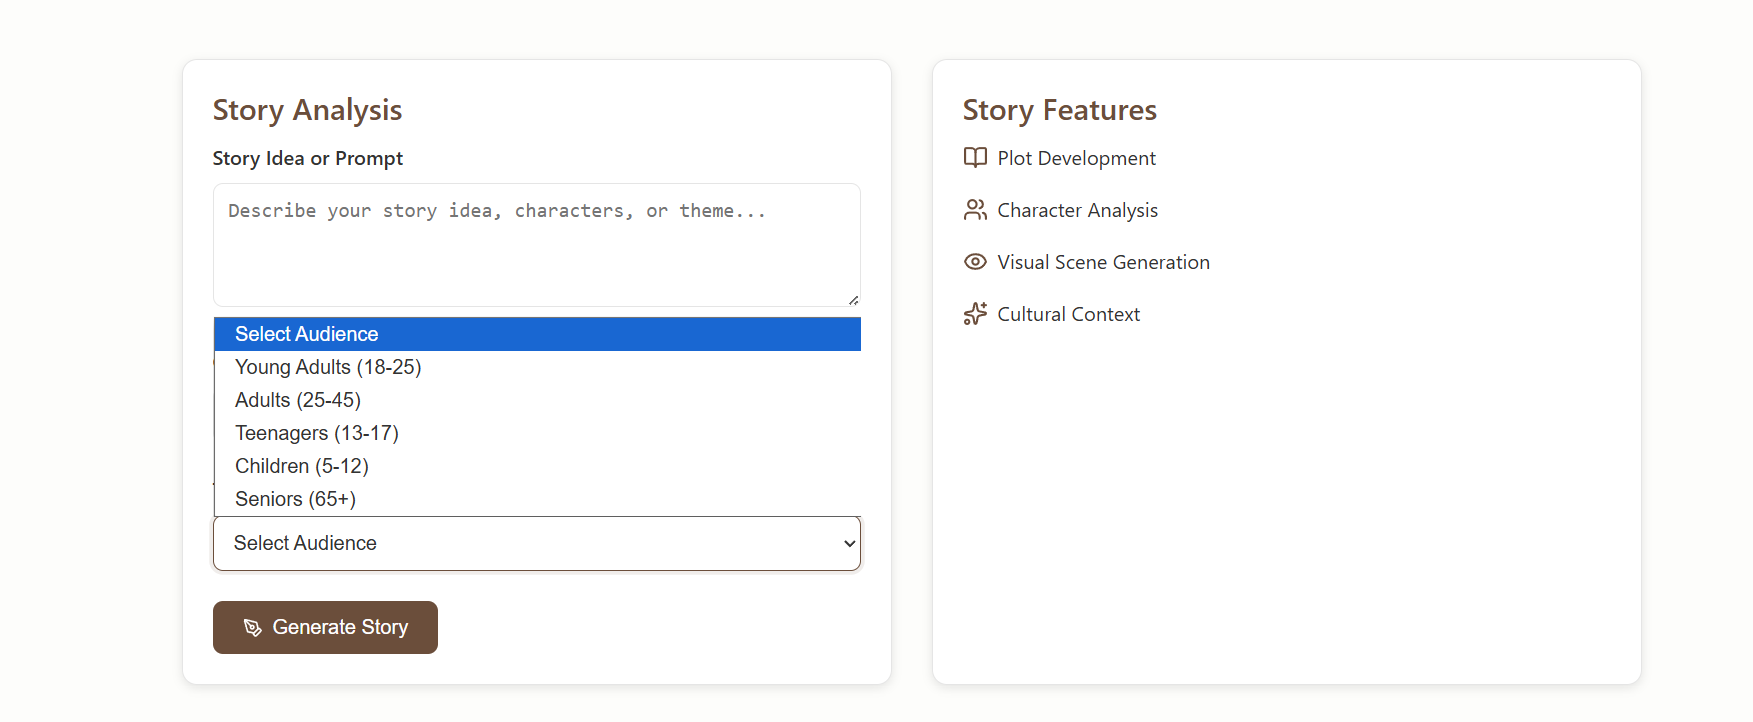Click the resize handle of the story textarea

(853, 300)
